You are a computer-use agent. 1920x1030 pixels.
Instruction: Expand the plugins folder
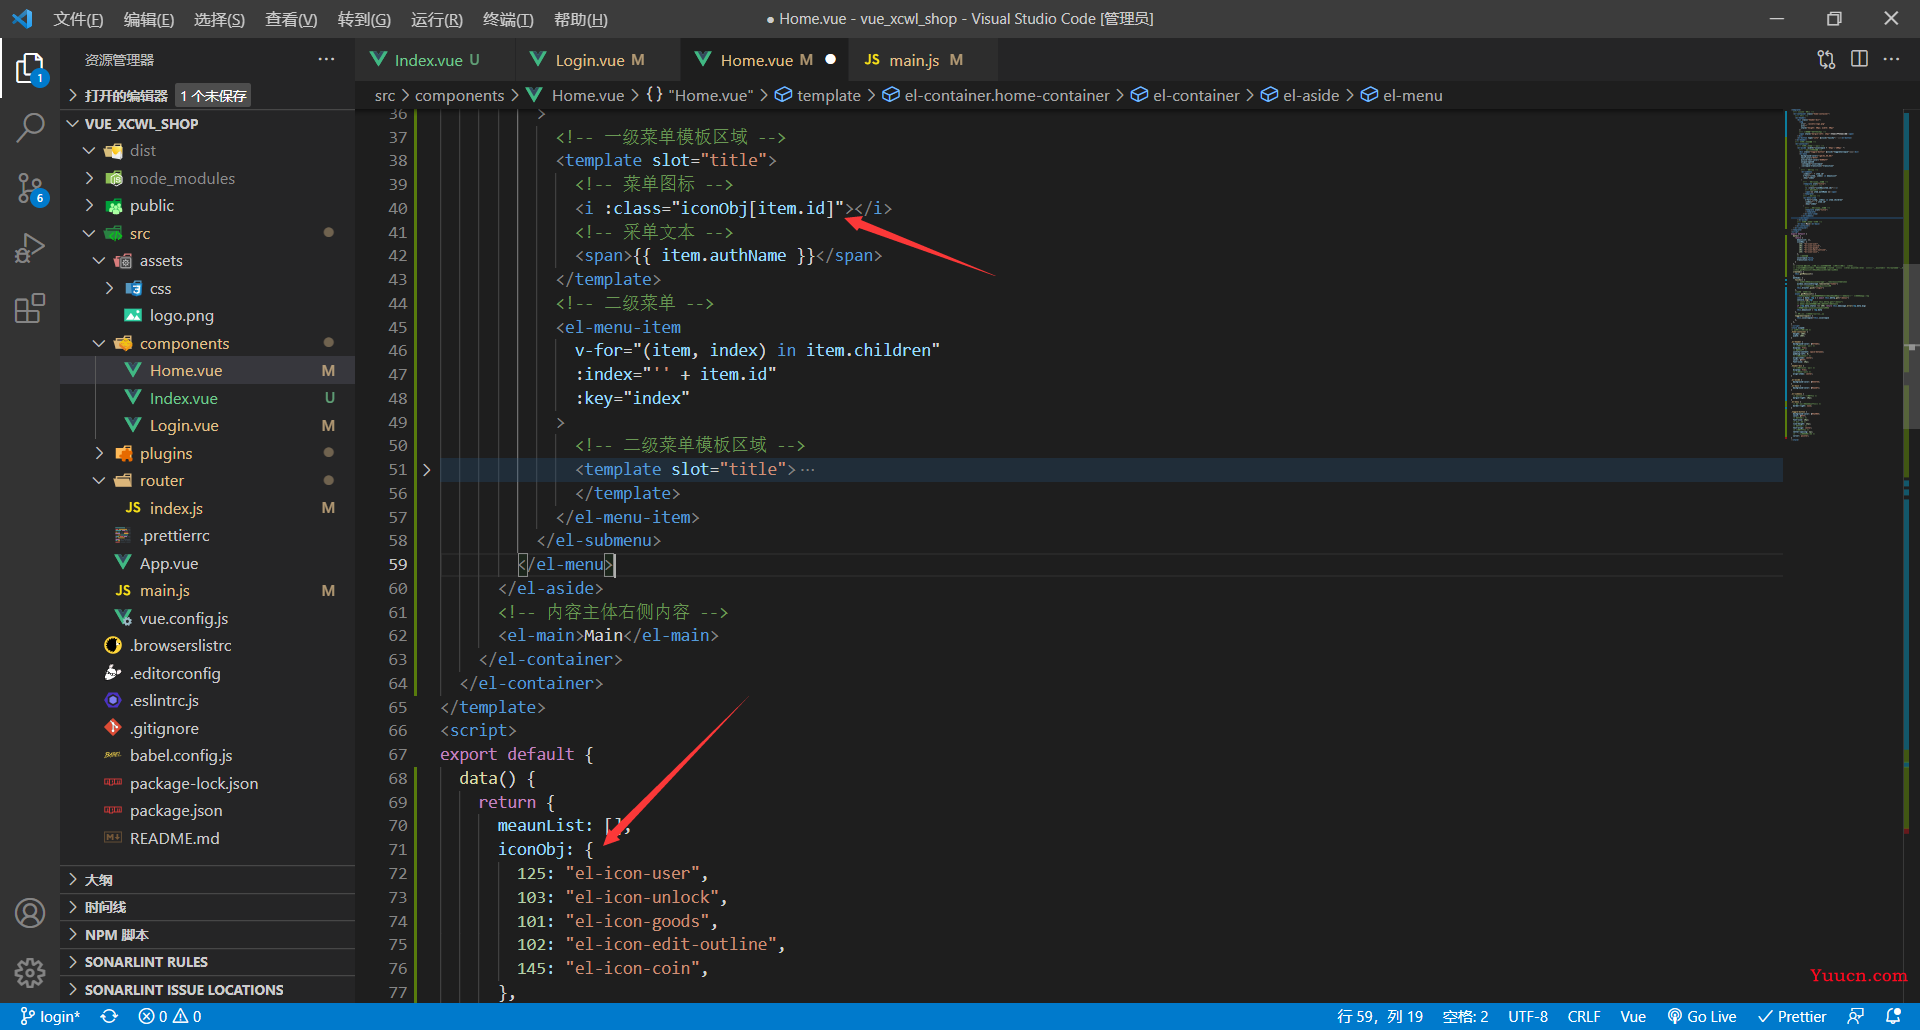[165, 453]
